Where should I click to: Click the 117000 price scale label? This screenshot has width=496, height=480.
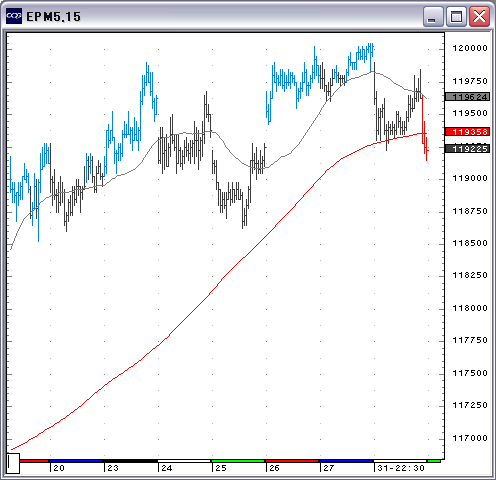click(x=470, y=438)
